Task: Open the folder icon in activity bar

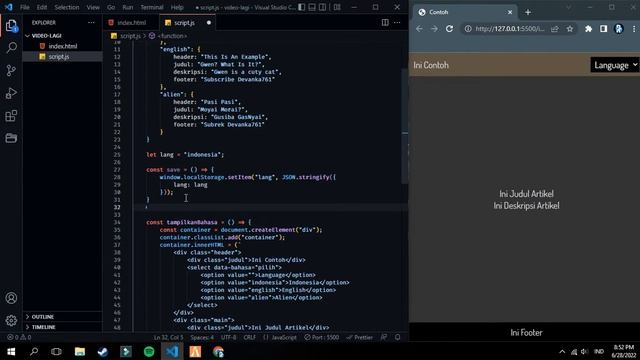Action: click(x=11, y=138)
